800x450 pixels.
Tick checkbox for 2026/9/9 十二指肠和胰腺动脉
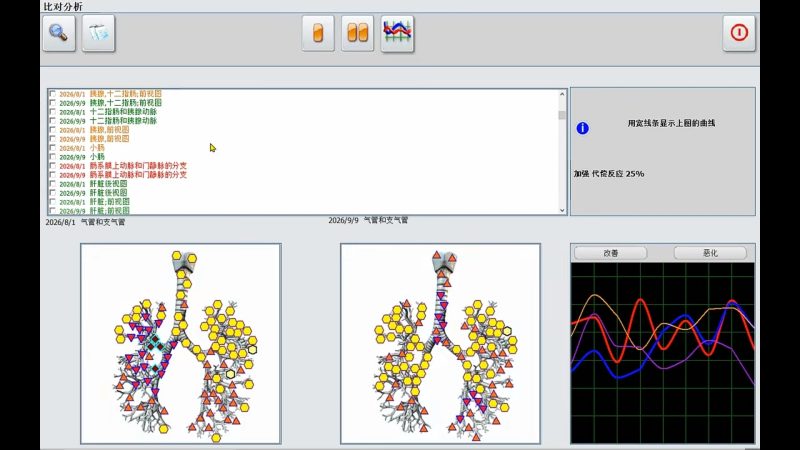coord(53,121)
